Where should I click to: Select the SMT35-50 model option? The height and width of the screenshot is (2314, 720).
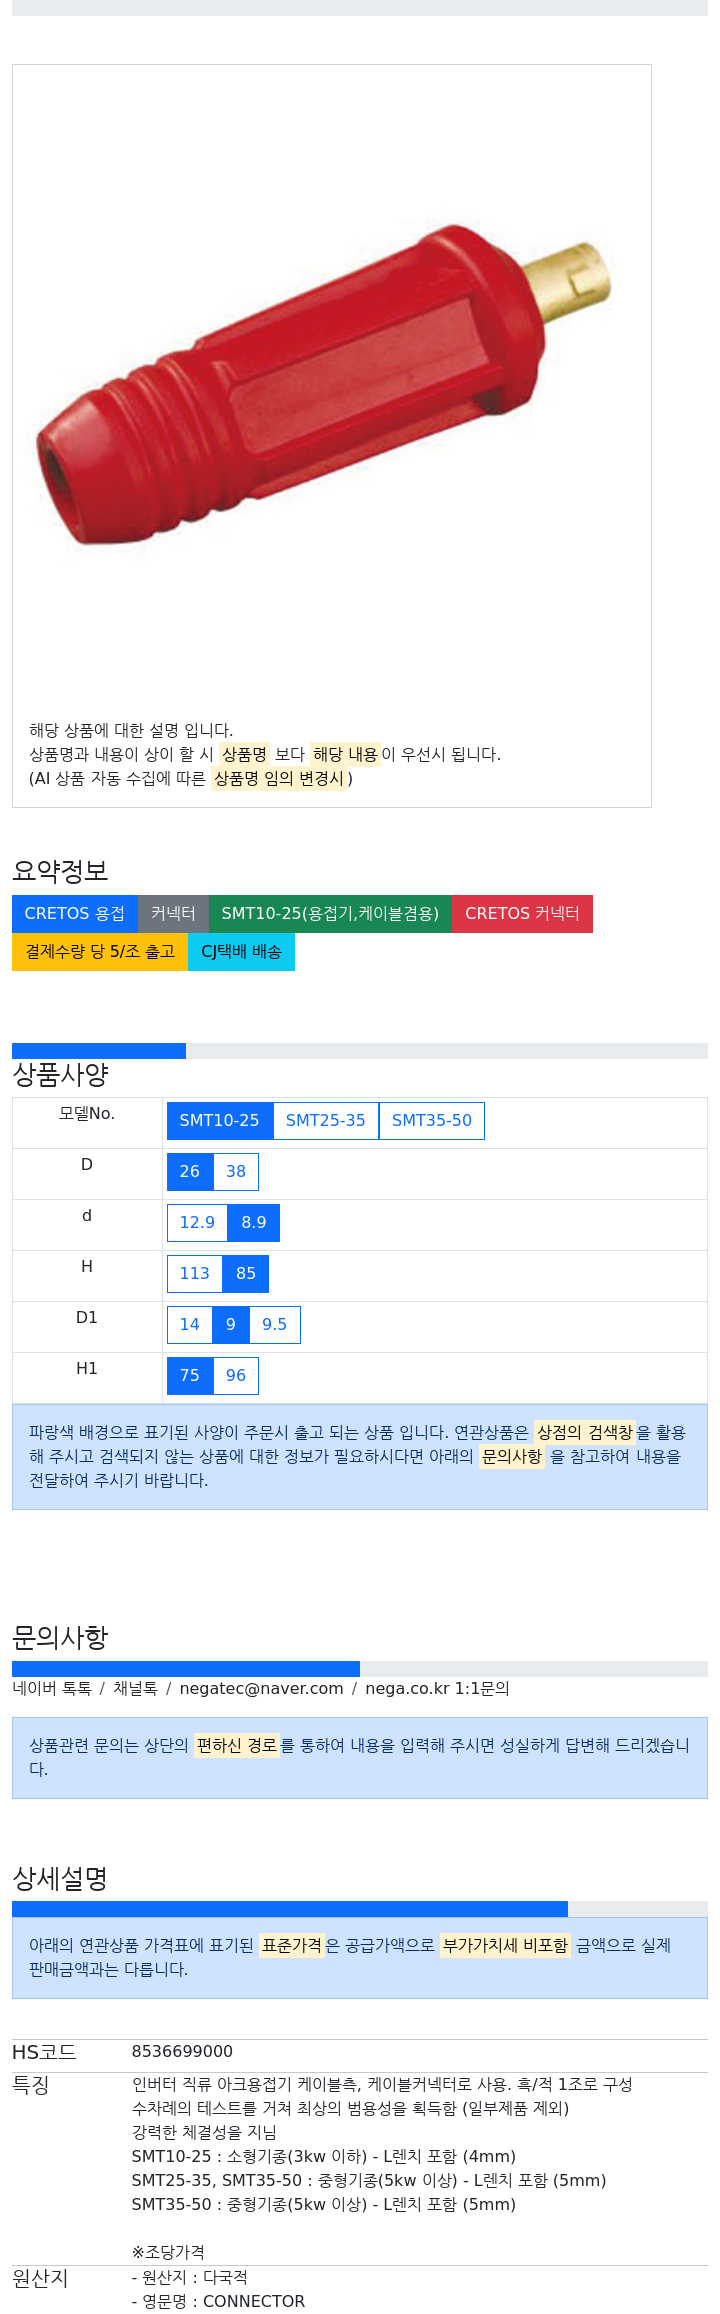click(432, 1121)
